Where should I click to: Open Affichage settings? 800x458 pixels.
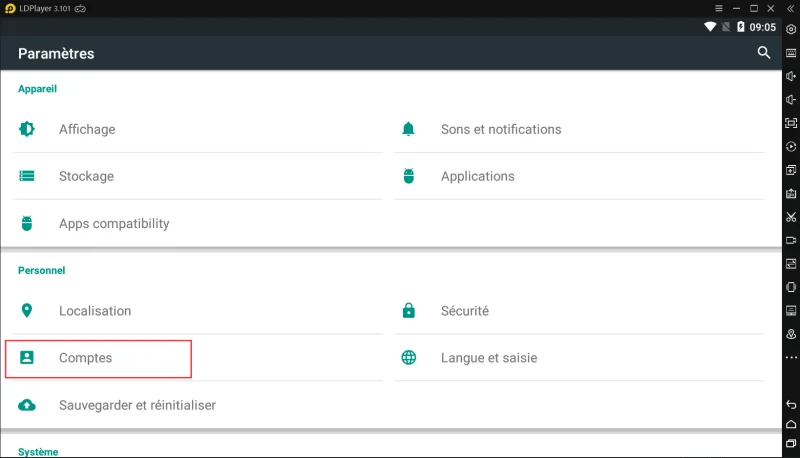(197, 130)
